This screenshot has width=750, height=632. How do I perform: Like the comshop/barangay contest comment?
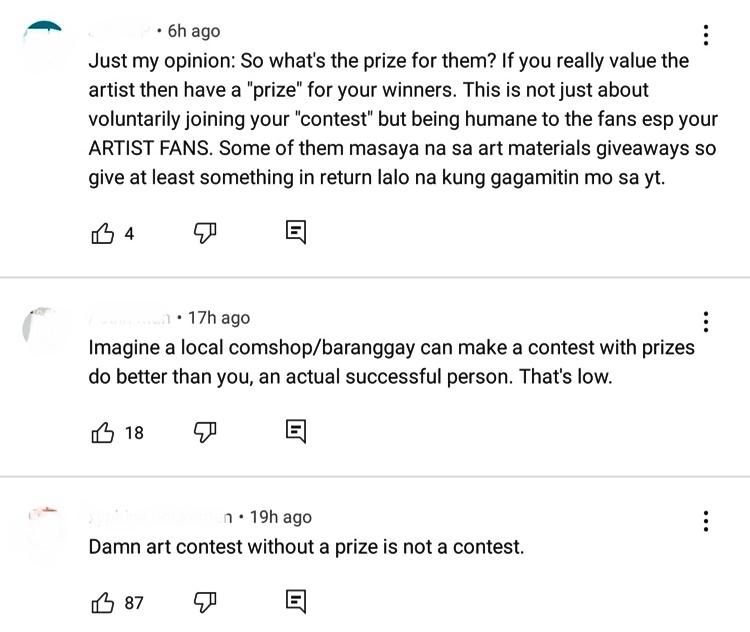coord(102,432)
